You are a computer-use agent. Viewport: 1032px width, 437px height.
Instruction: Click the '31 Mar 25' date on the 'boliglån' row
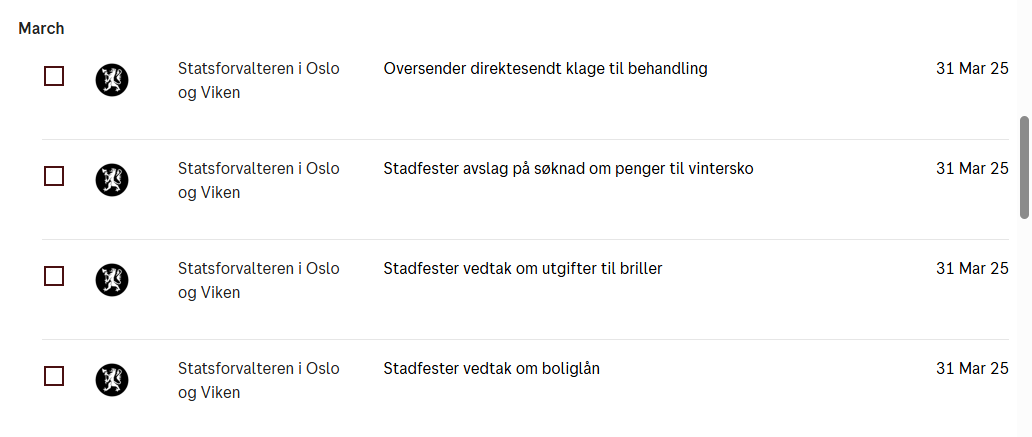(x=972, y=369)
